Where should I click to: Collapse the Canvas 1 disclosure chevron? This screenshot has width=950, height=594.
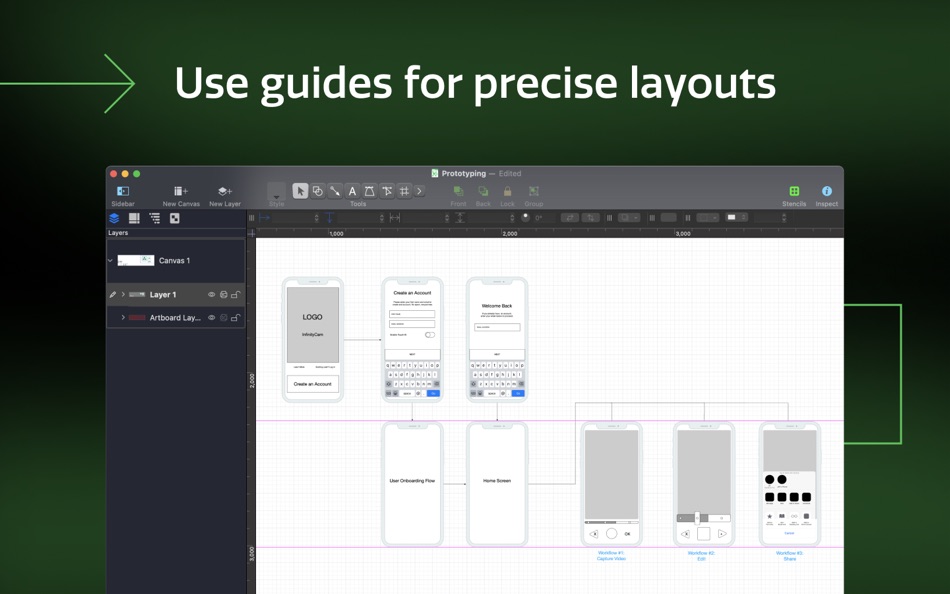point(110,261)
